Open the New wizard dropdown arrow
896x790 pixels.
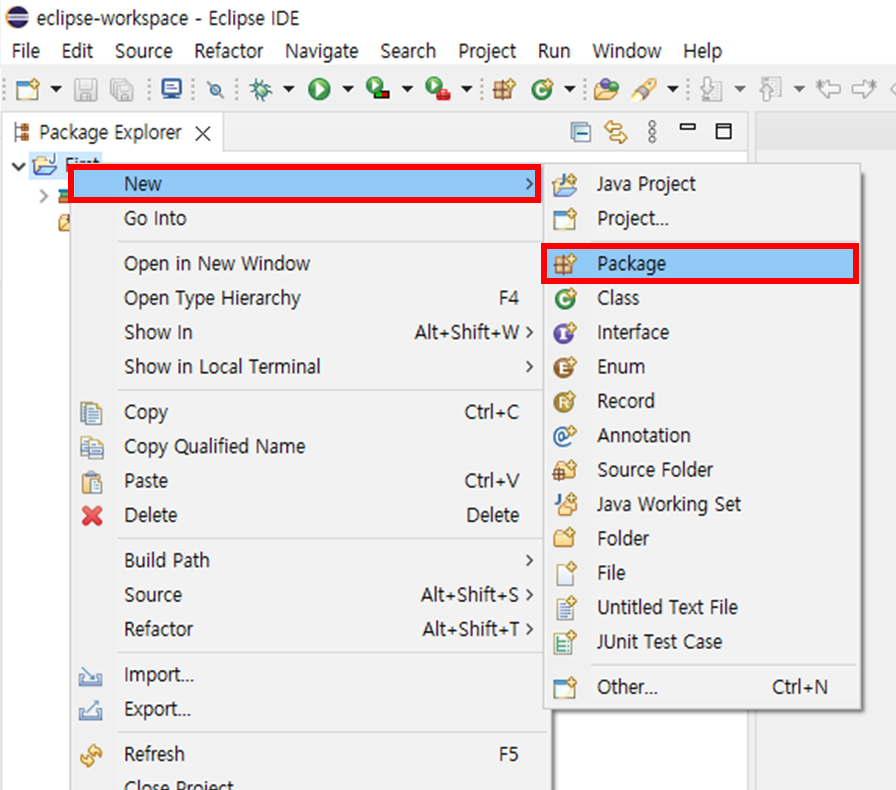[56, 89]
